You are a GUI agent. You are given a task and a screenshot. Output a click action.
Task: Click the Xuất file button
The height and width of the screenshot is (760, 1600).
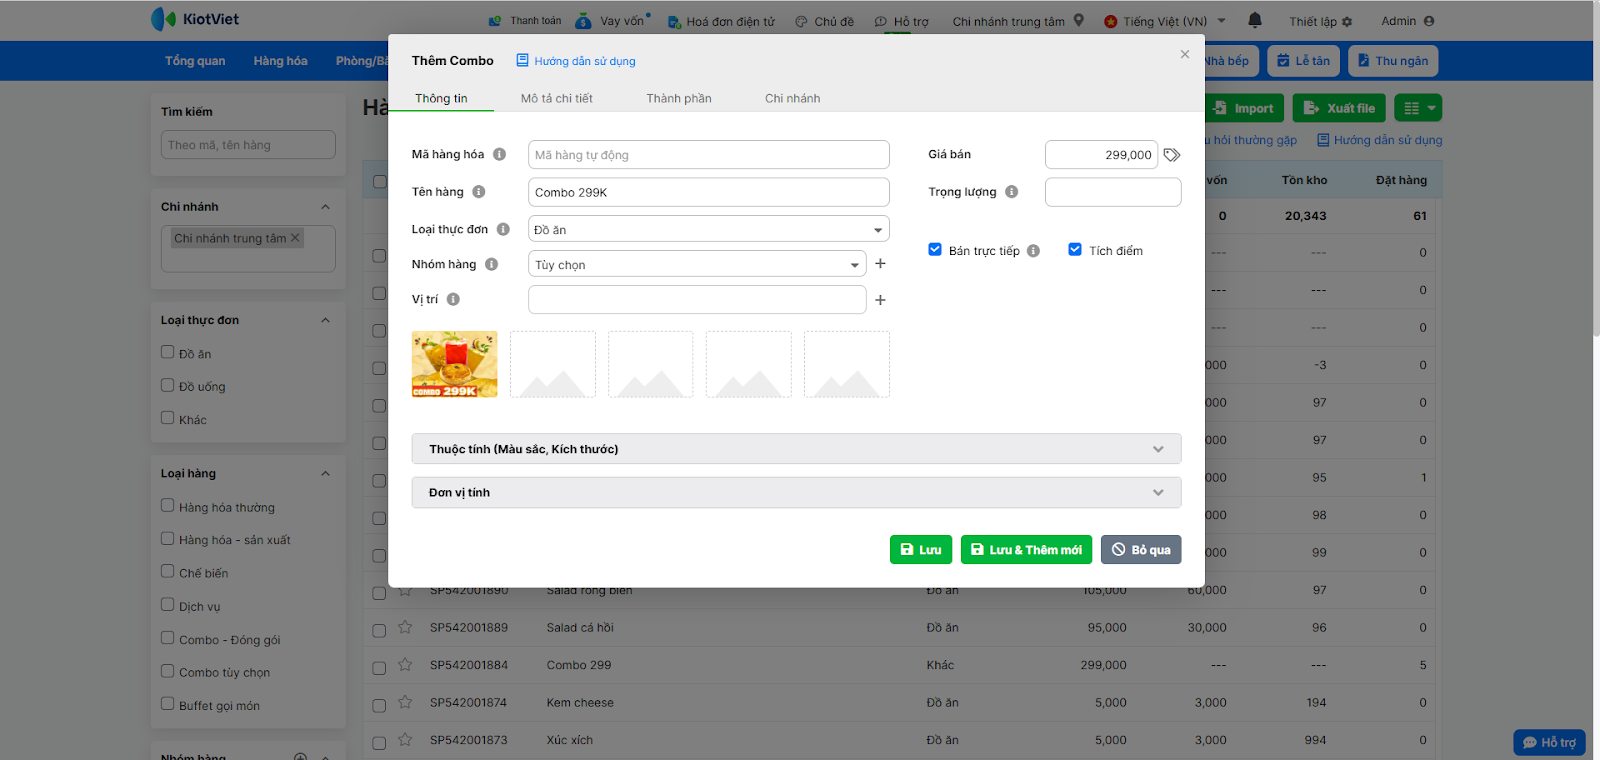coord(1338,108)
